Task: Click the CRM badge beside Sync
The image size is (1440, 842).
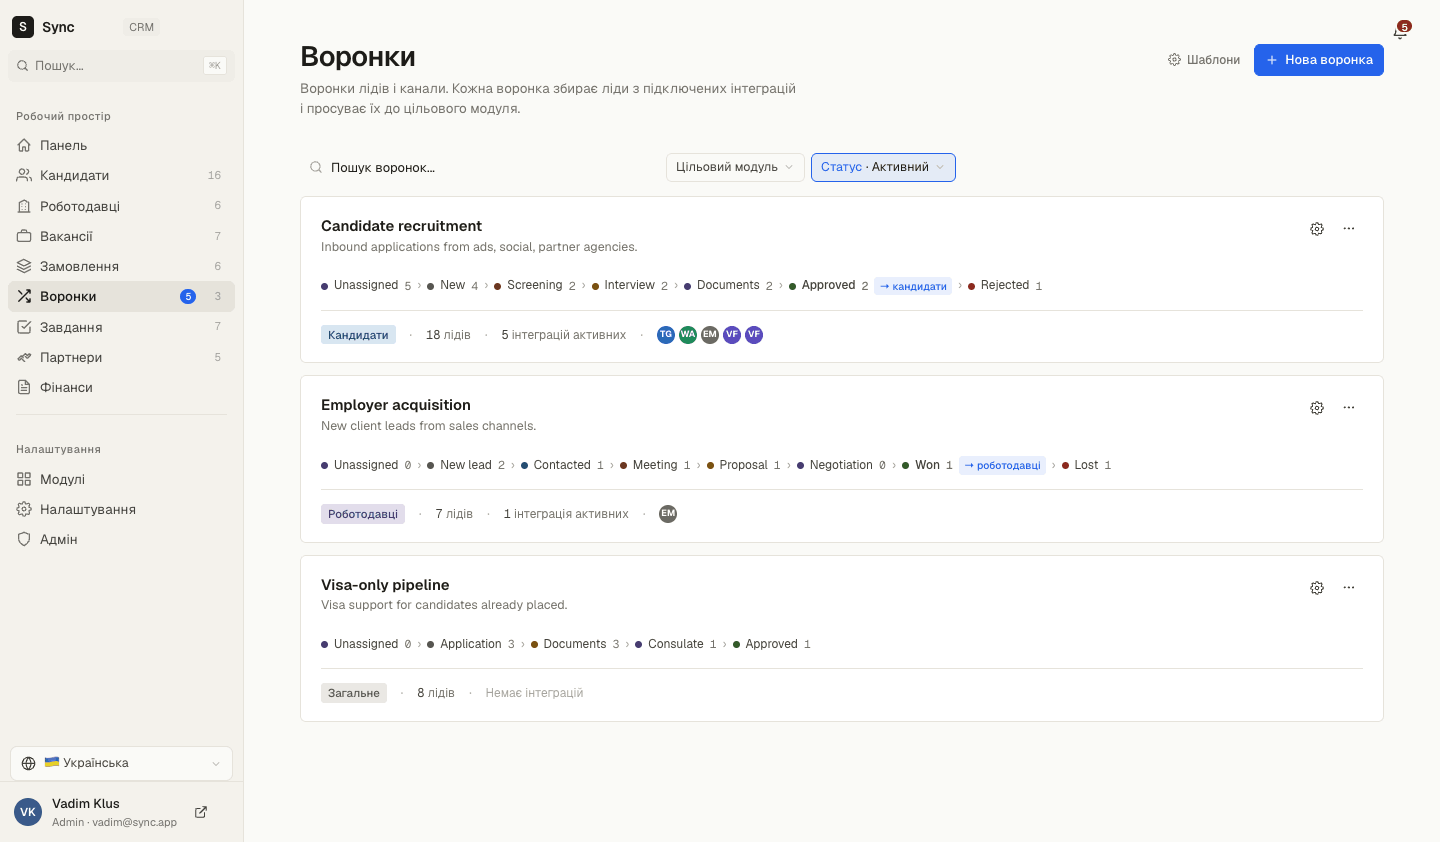Action: [141, 27]
